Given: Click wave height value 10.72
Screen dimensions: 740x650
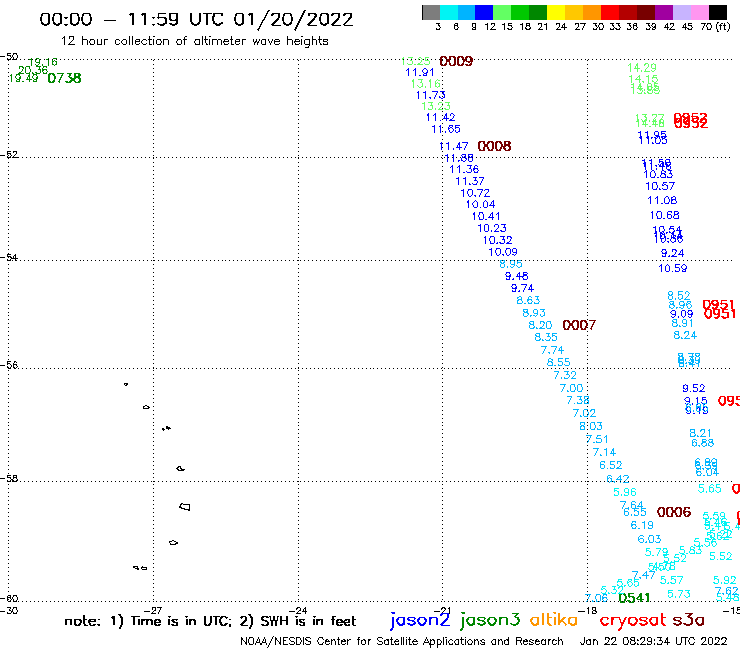Looking at the screenshot, I should [475, 193].
